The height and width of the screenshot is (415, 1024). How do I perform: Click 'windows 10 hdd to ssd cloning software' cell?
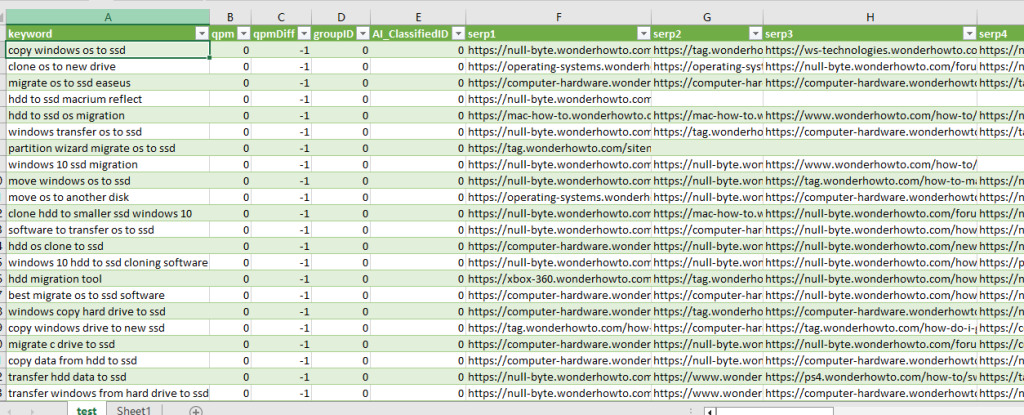(108, 262)
